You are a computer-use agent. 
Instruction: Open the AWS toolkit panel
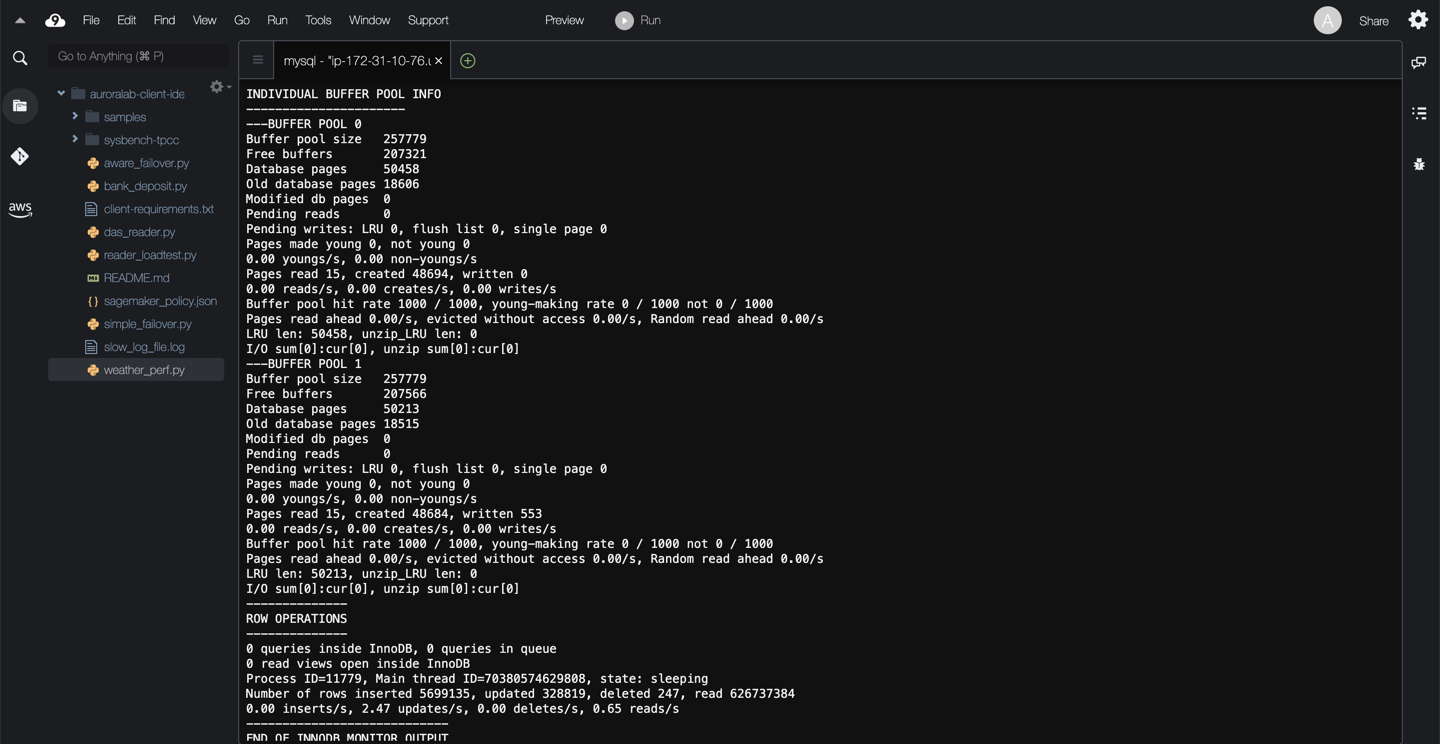coord(20,209)
